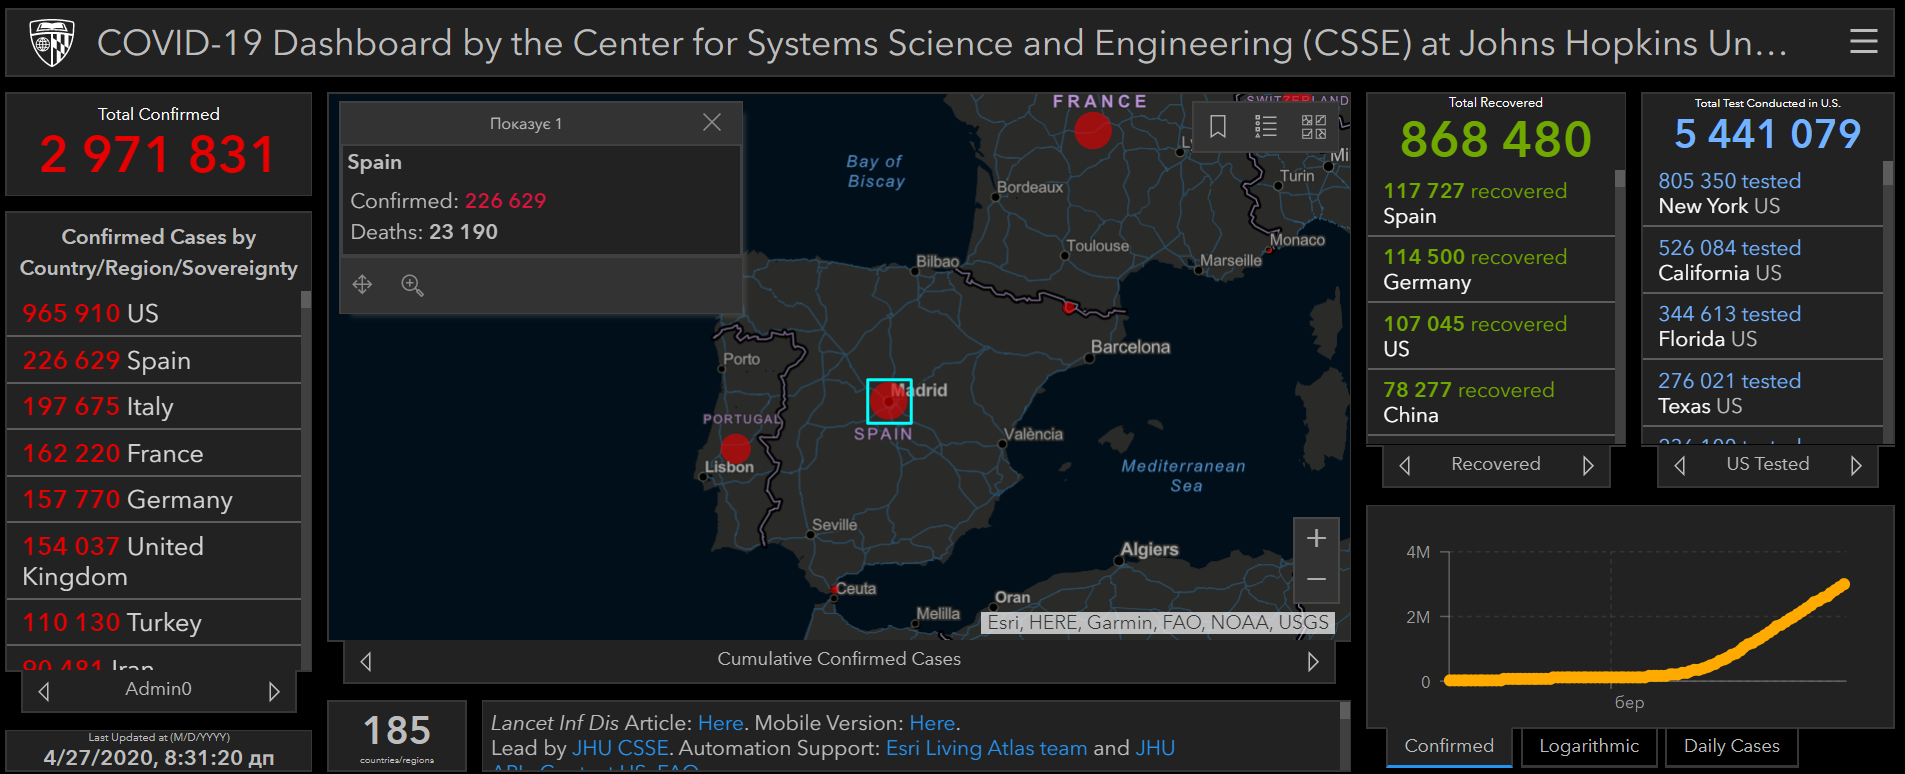
Task: Select 157 770 Germany in the country list
Action: [154, 499]
